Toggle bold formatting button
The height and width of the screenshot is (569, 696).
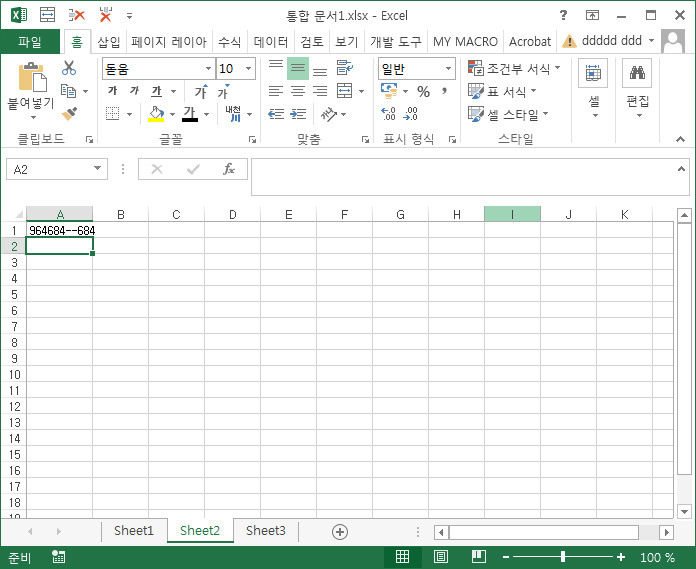112,91
